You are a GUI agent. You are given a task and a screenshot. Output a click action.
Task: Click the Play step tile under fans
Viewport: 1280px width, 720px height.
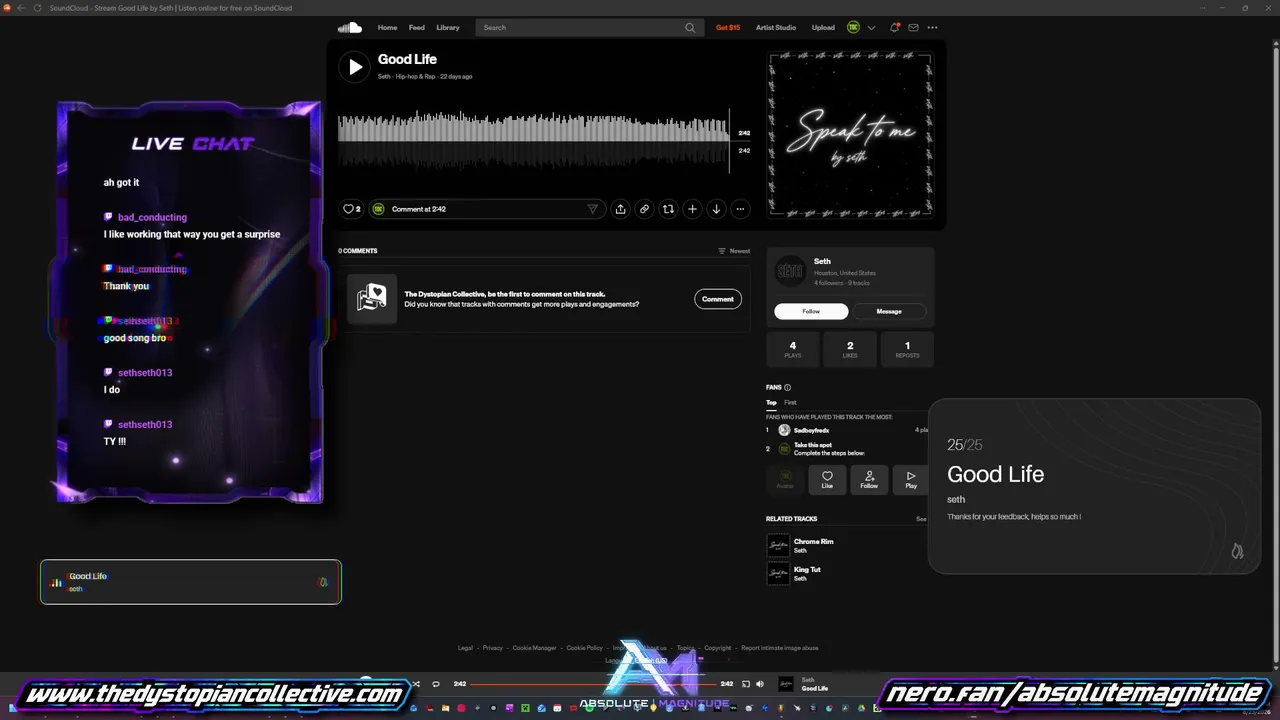[x=911, y=480]
